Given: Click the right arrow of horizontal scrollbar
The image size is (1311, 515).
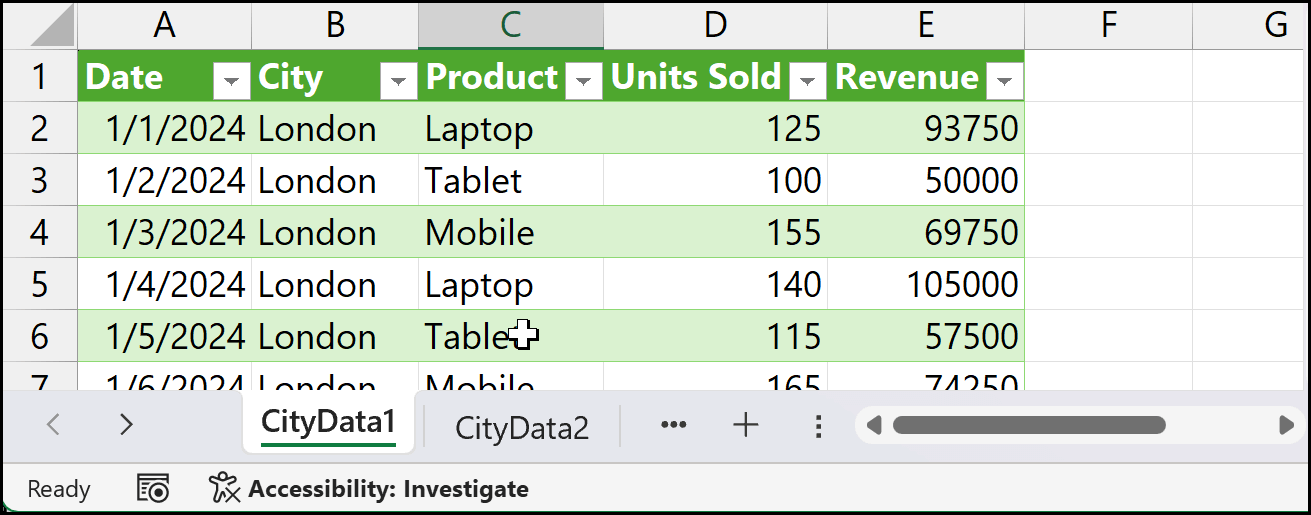Looking at the screenshot, I should 1287,426.
